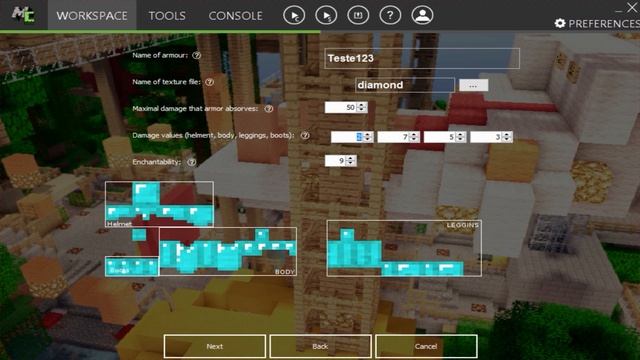Focus the texture file field containing diamond
The image size is (640, 360).
(404, 85)
